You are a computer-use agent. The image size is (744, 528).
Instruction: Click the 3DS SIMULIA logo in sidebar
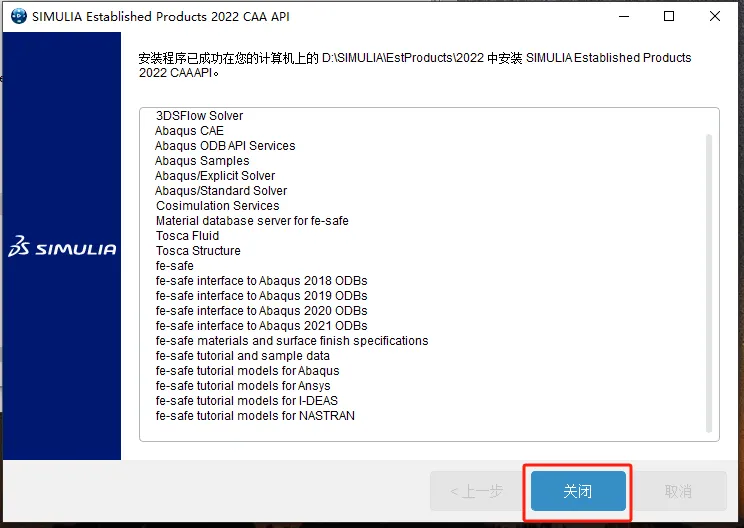(62, 246)
